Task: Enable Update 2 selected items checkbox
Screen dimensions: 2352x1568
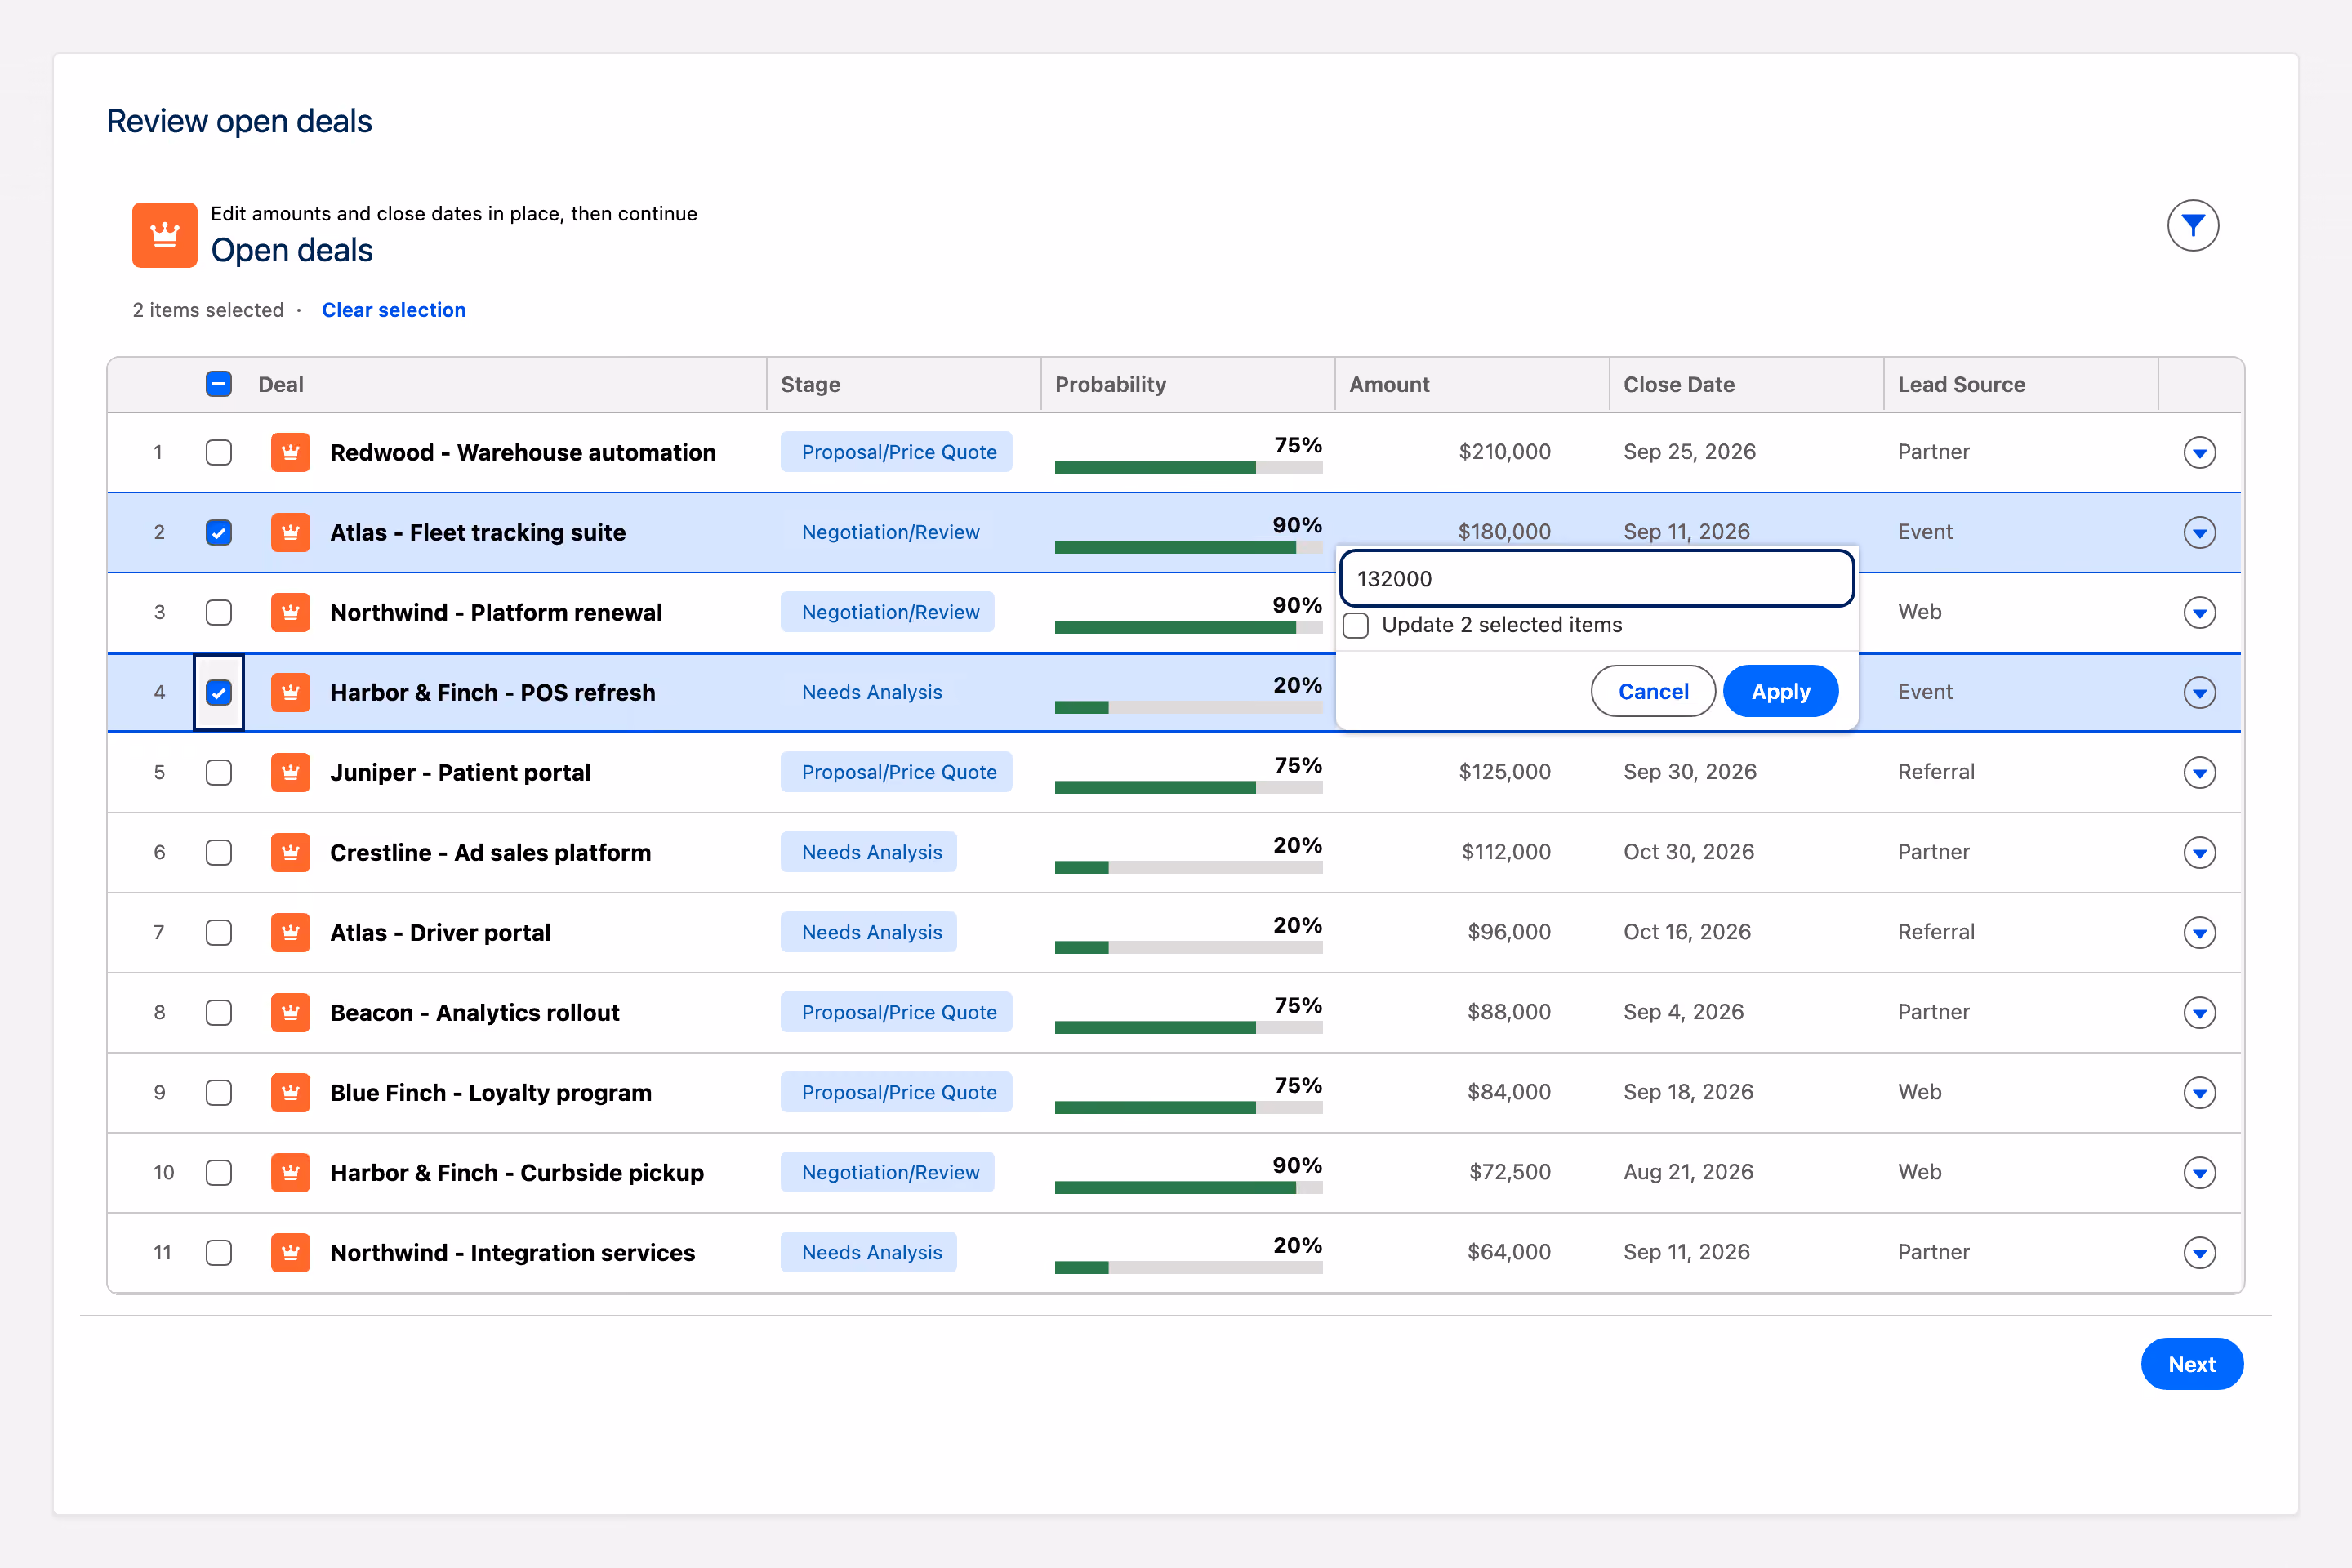Action: click(1356, 626)
